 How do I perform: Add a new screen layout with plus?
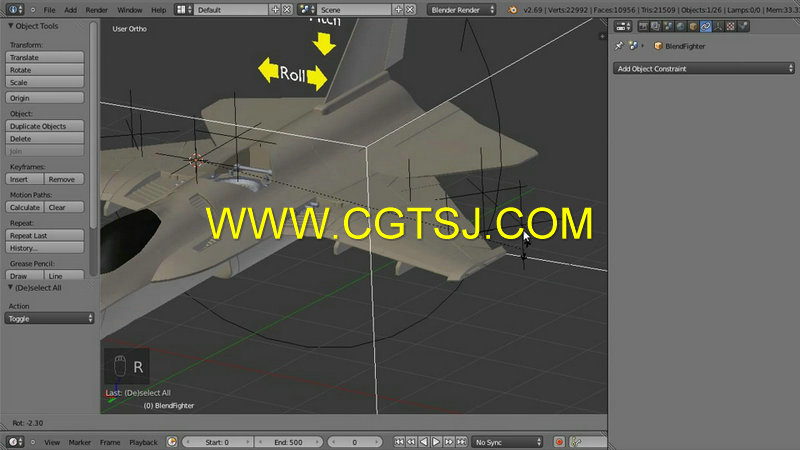[x=275, y=10]
